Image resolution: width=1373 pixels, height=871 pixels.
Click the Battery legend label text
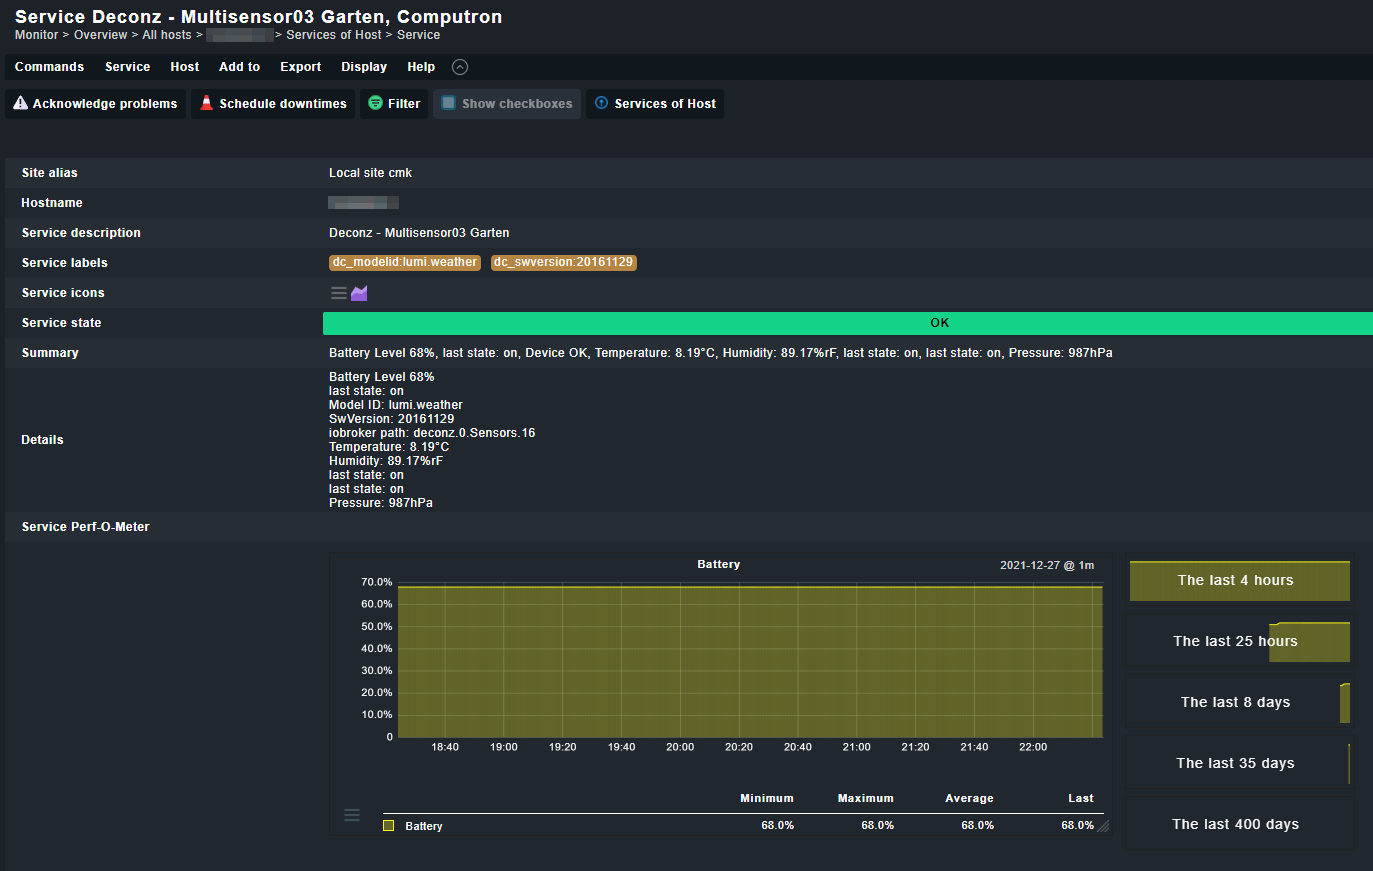click(423, 826)
